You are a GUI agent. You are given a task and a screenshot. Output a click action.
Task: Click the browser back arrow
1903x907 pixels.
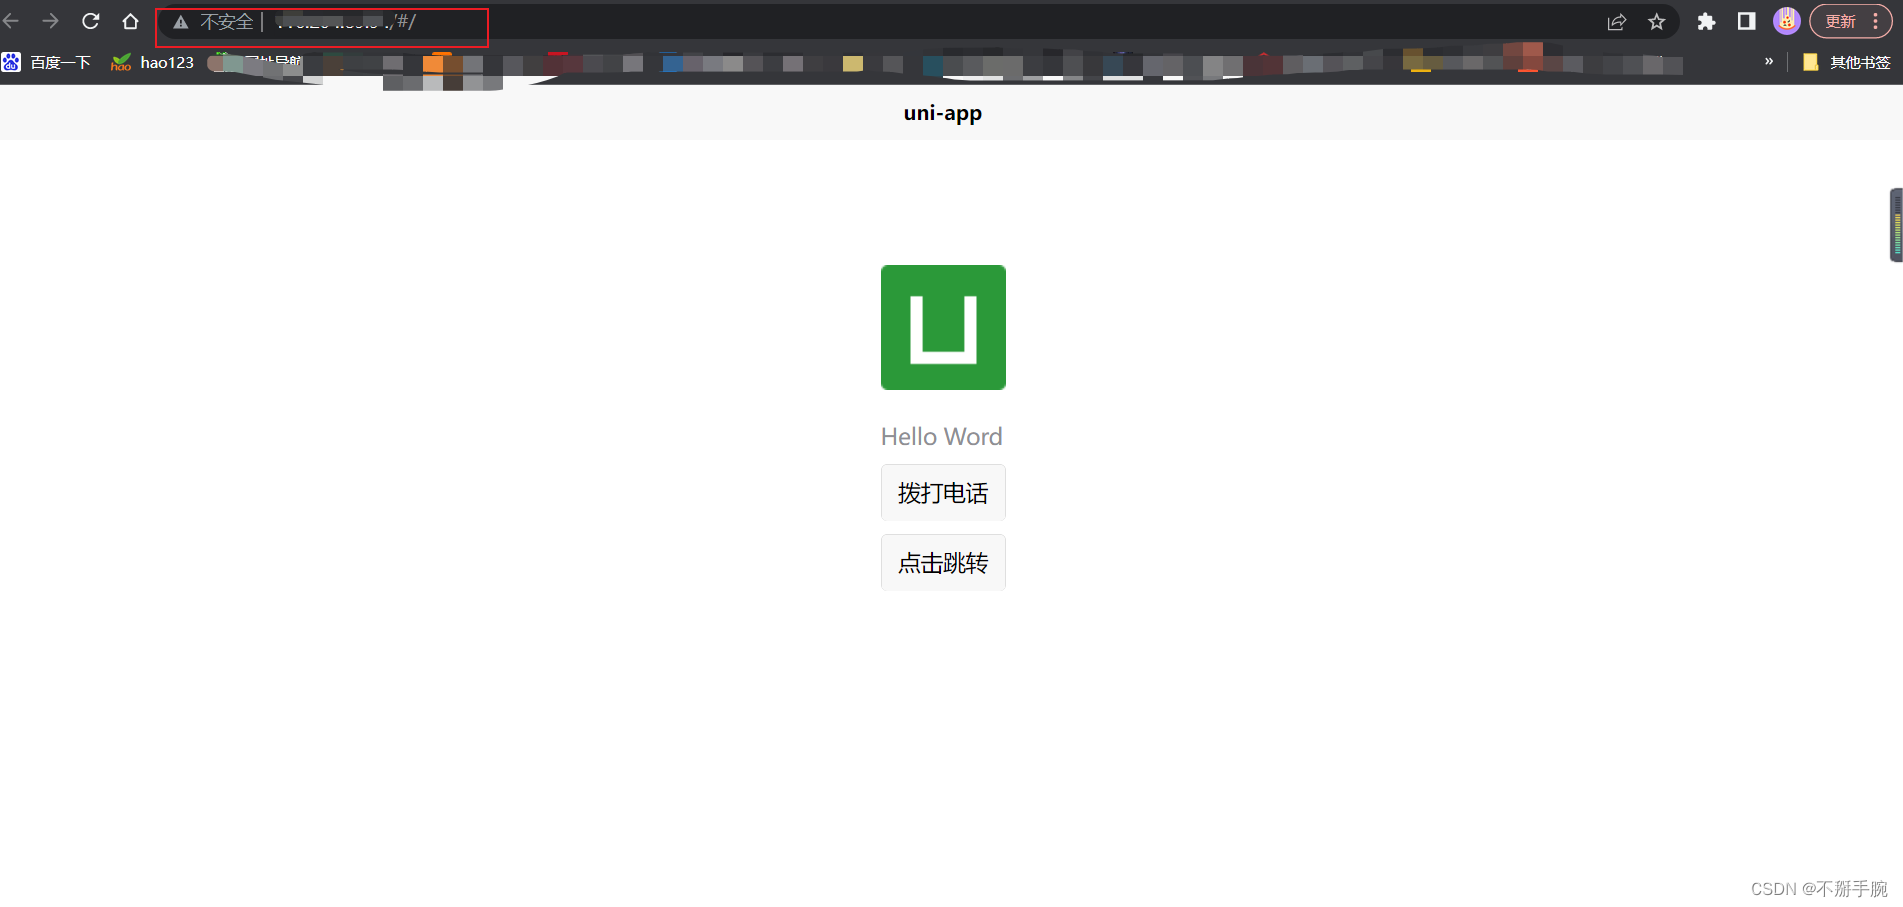coord(11,21)
